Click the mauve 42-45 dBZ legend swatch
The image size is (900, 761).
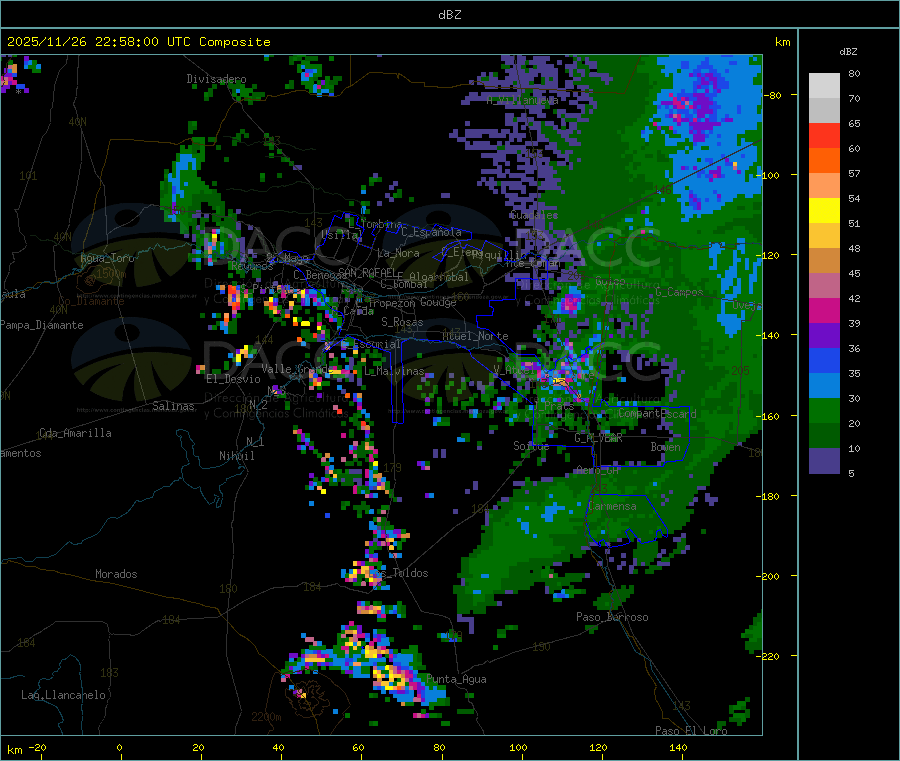[824, 286]
